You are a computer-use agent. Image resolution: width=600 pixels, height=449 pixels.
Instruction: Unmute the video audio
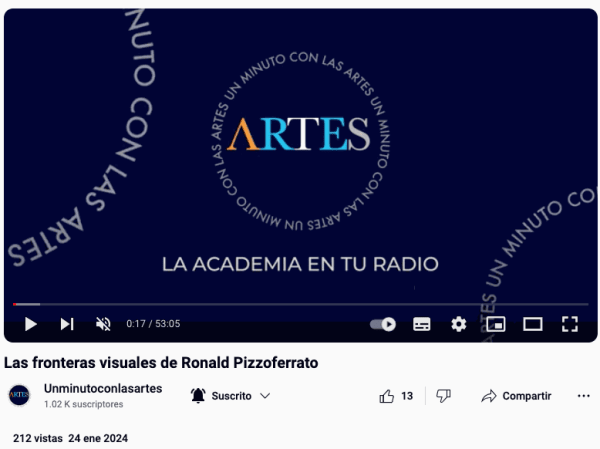tap(103, 324)
